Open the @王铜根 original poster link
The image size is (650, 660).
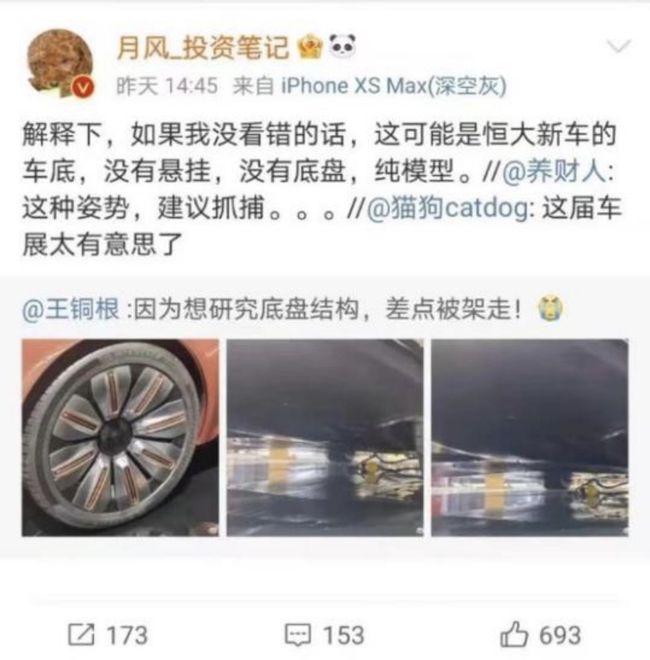tap(71, 309)
